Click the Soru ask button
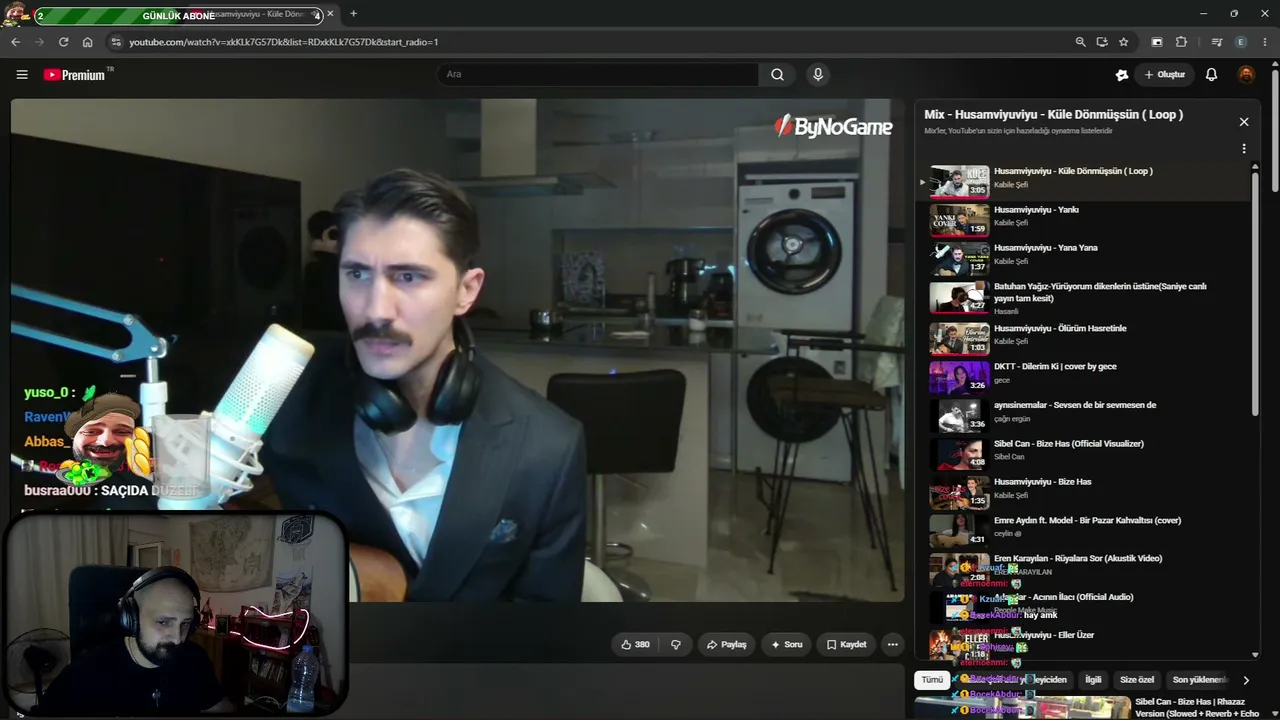 (787, 645)
